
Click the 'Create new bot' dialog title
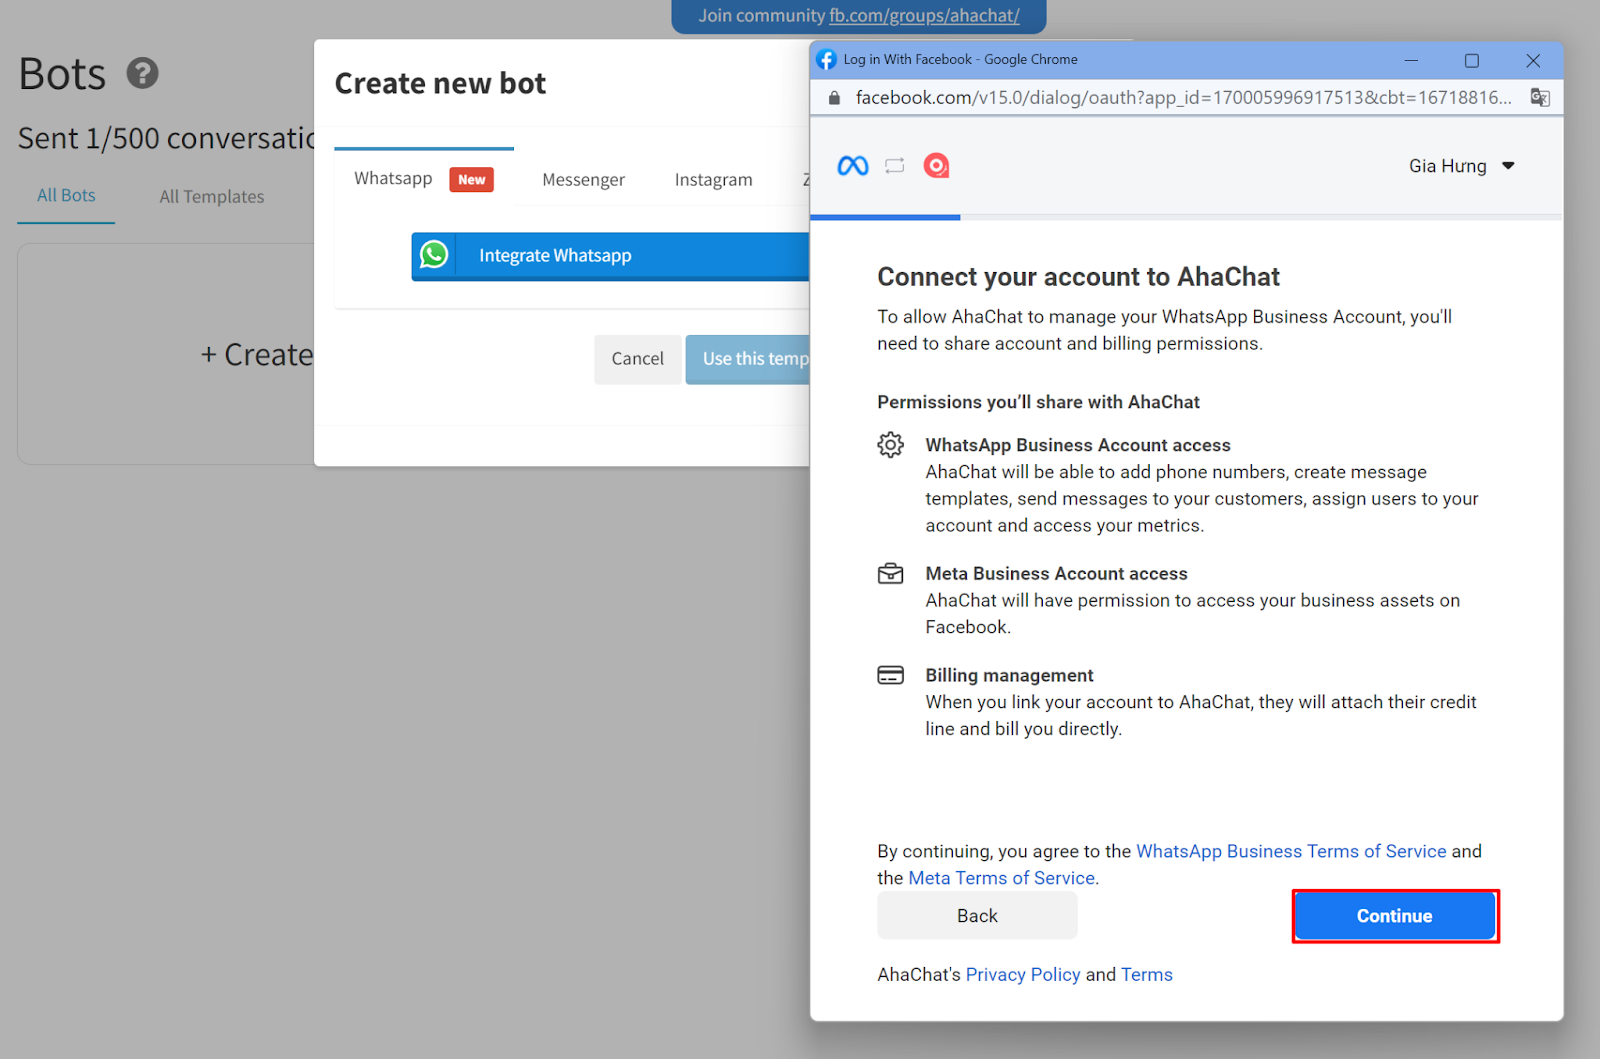pos(440,84)
